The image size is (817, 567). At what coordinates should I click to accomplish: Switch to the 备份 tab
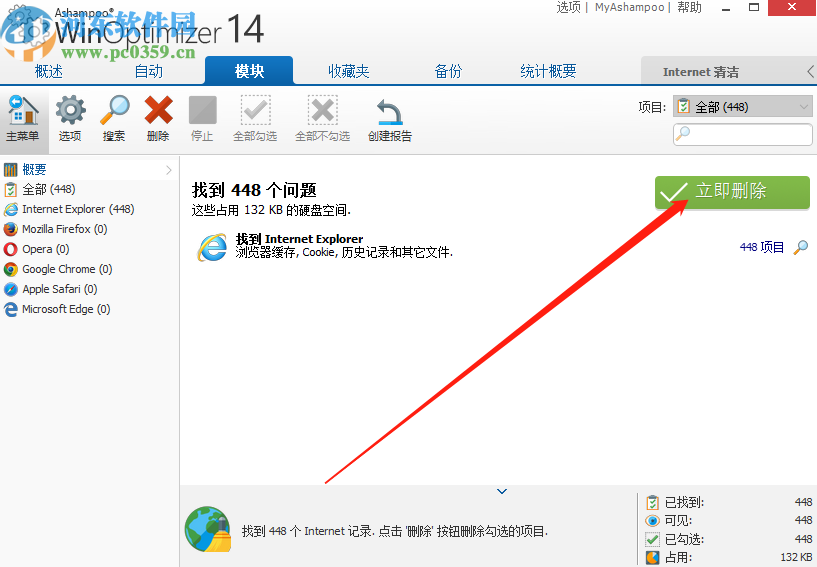tap(448, 71)
